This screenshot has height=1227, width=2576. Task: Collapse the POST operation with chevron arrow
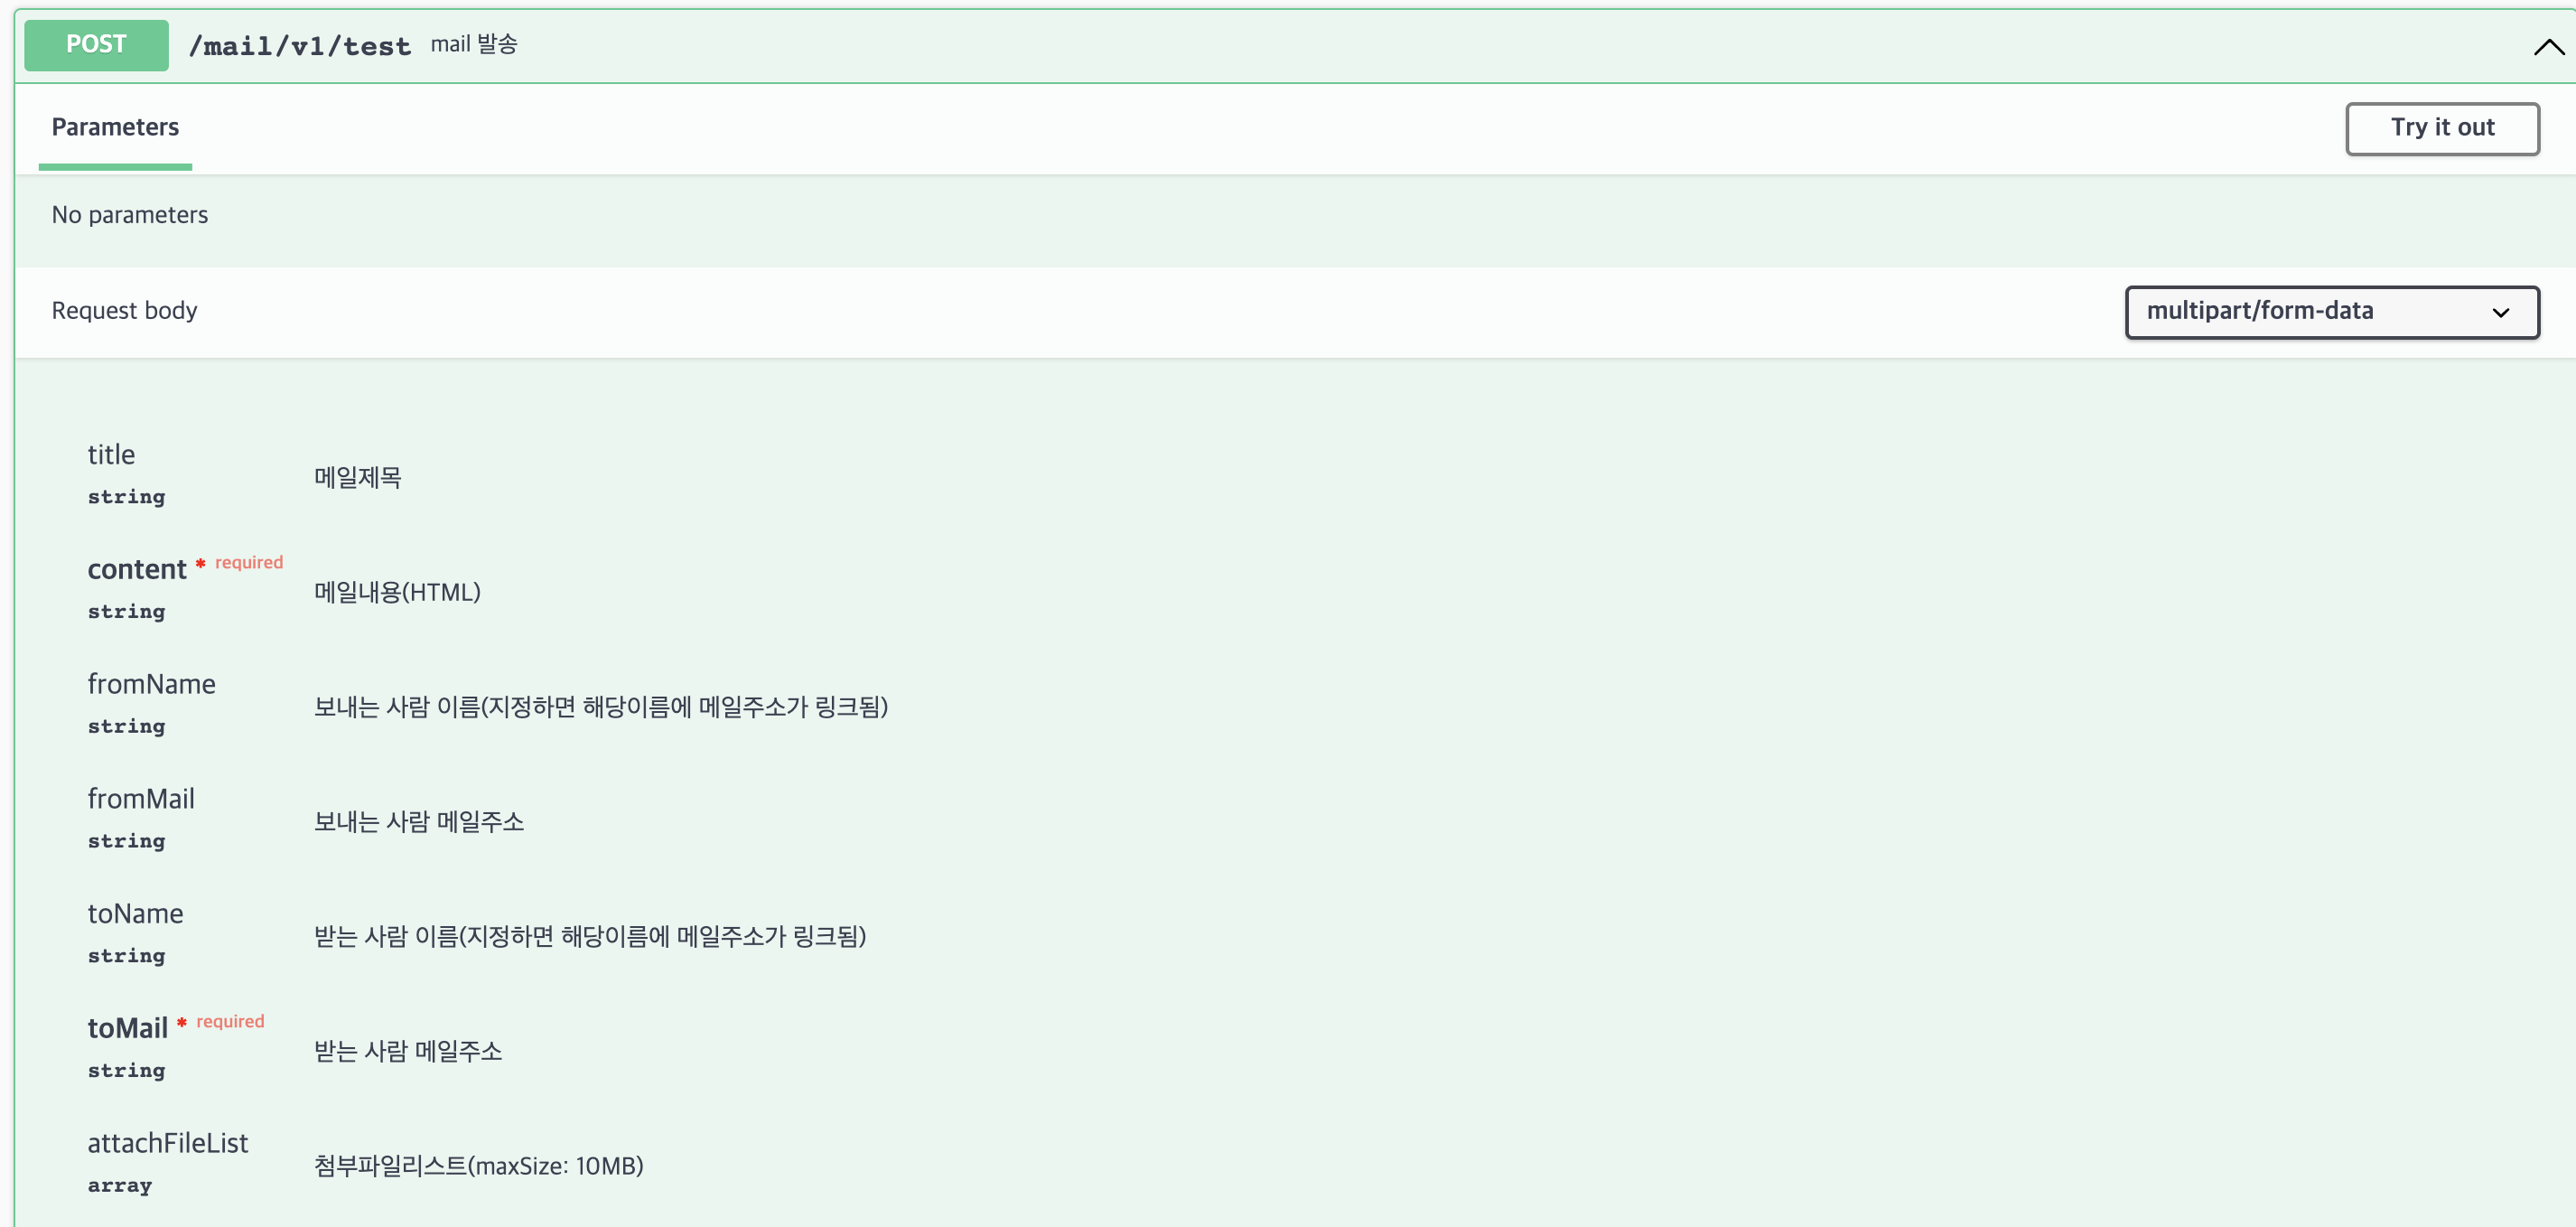(2548, 47)
